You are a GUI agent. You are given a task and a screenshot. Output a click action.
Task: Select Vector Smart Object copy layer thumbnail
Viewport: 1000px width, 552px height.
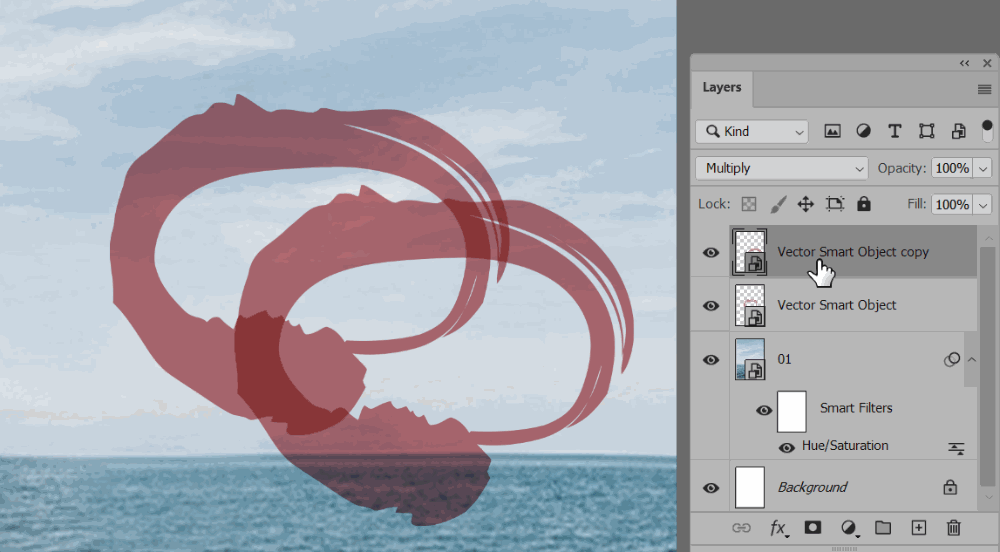(749, 252)
